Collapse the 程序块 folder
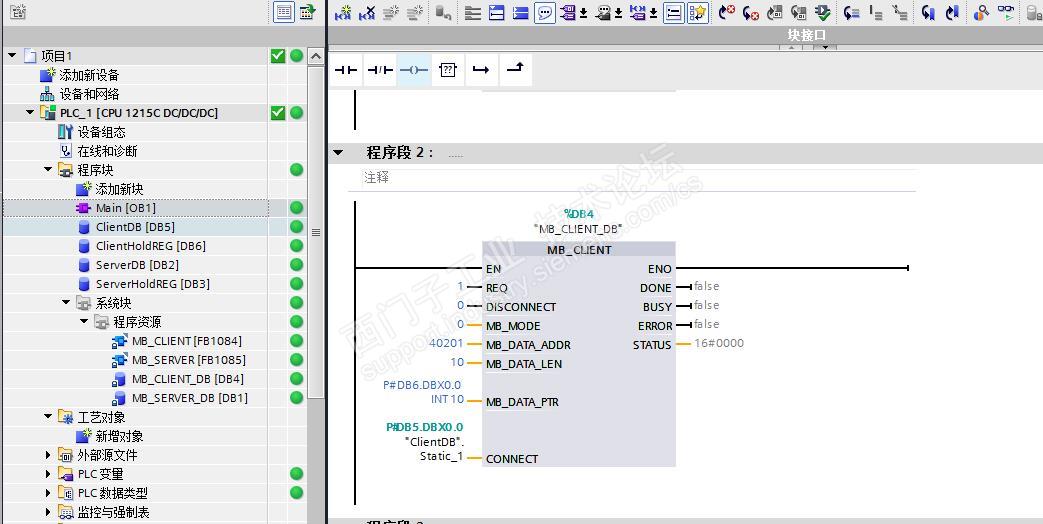Viewport: 1043px width, 524px height. [48, 170]
